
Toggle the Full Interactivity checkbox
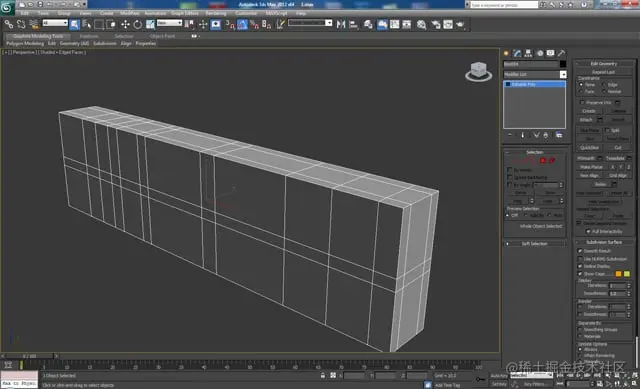pyautogui.click(x=588, y=231)
